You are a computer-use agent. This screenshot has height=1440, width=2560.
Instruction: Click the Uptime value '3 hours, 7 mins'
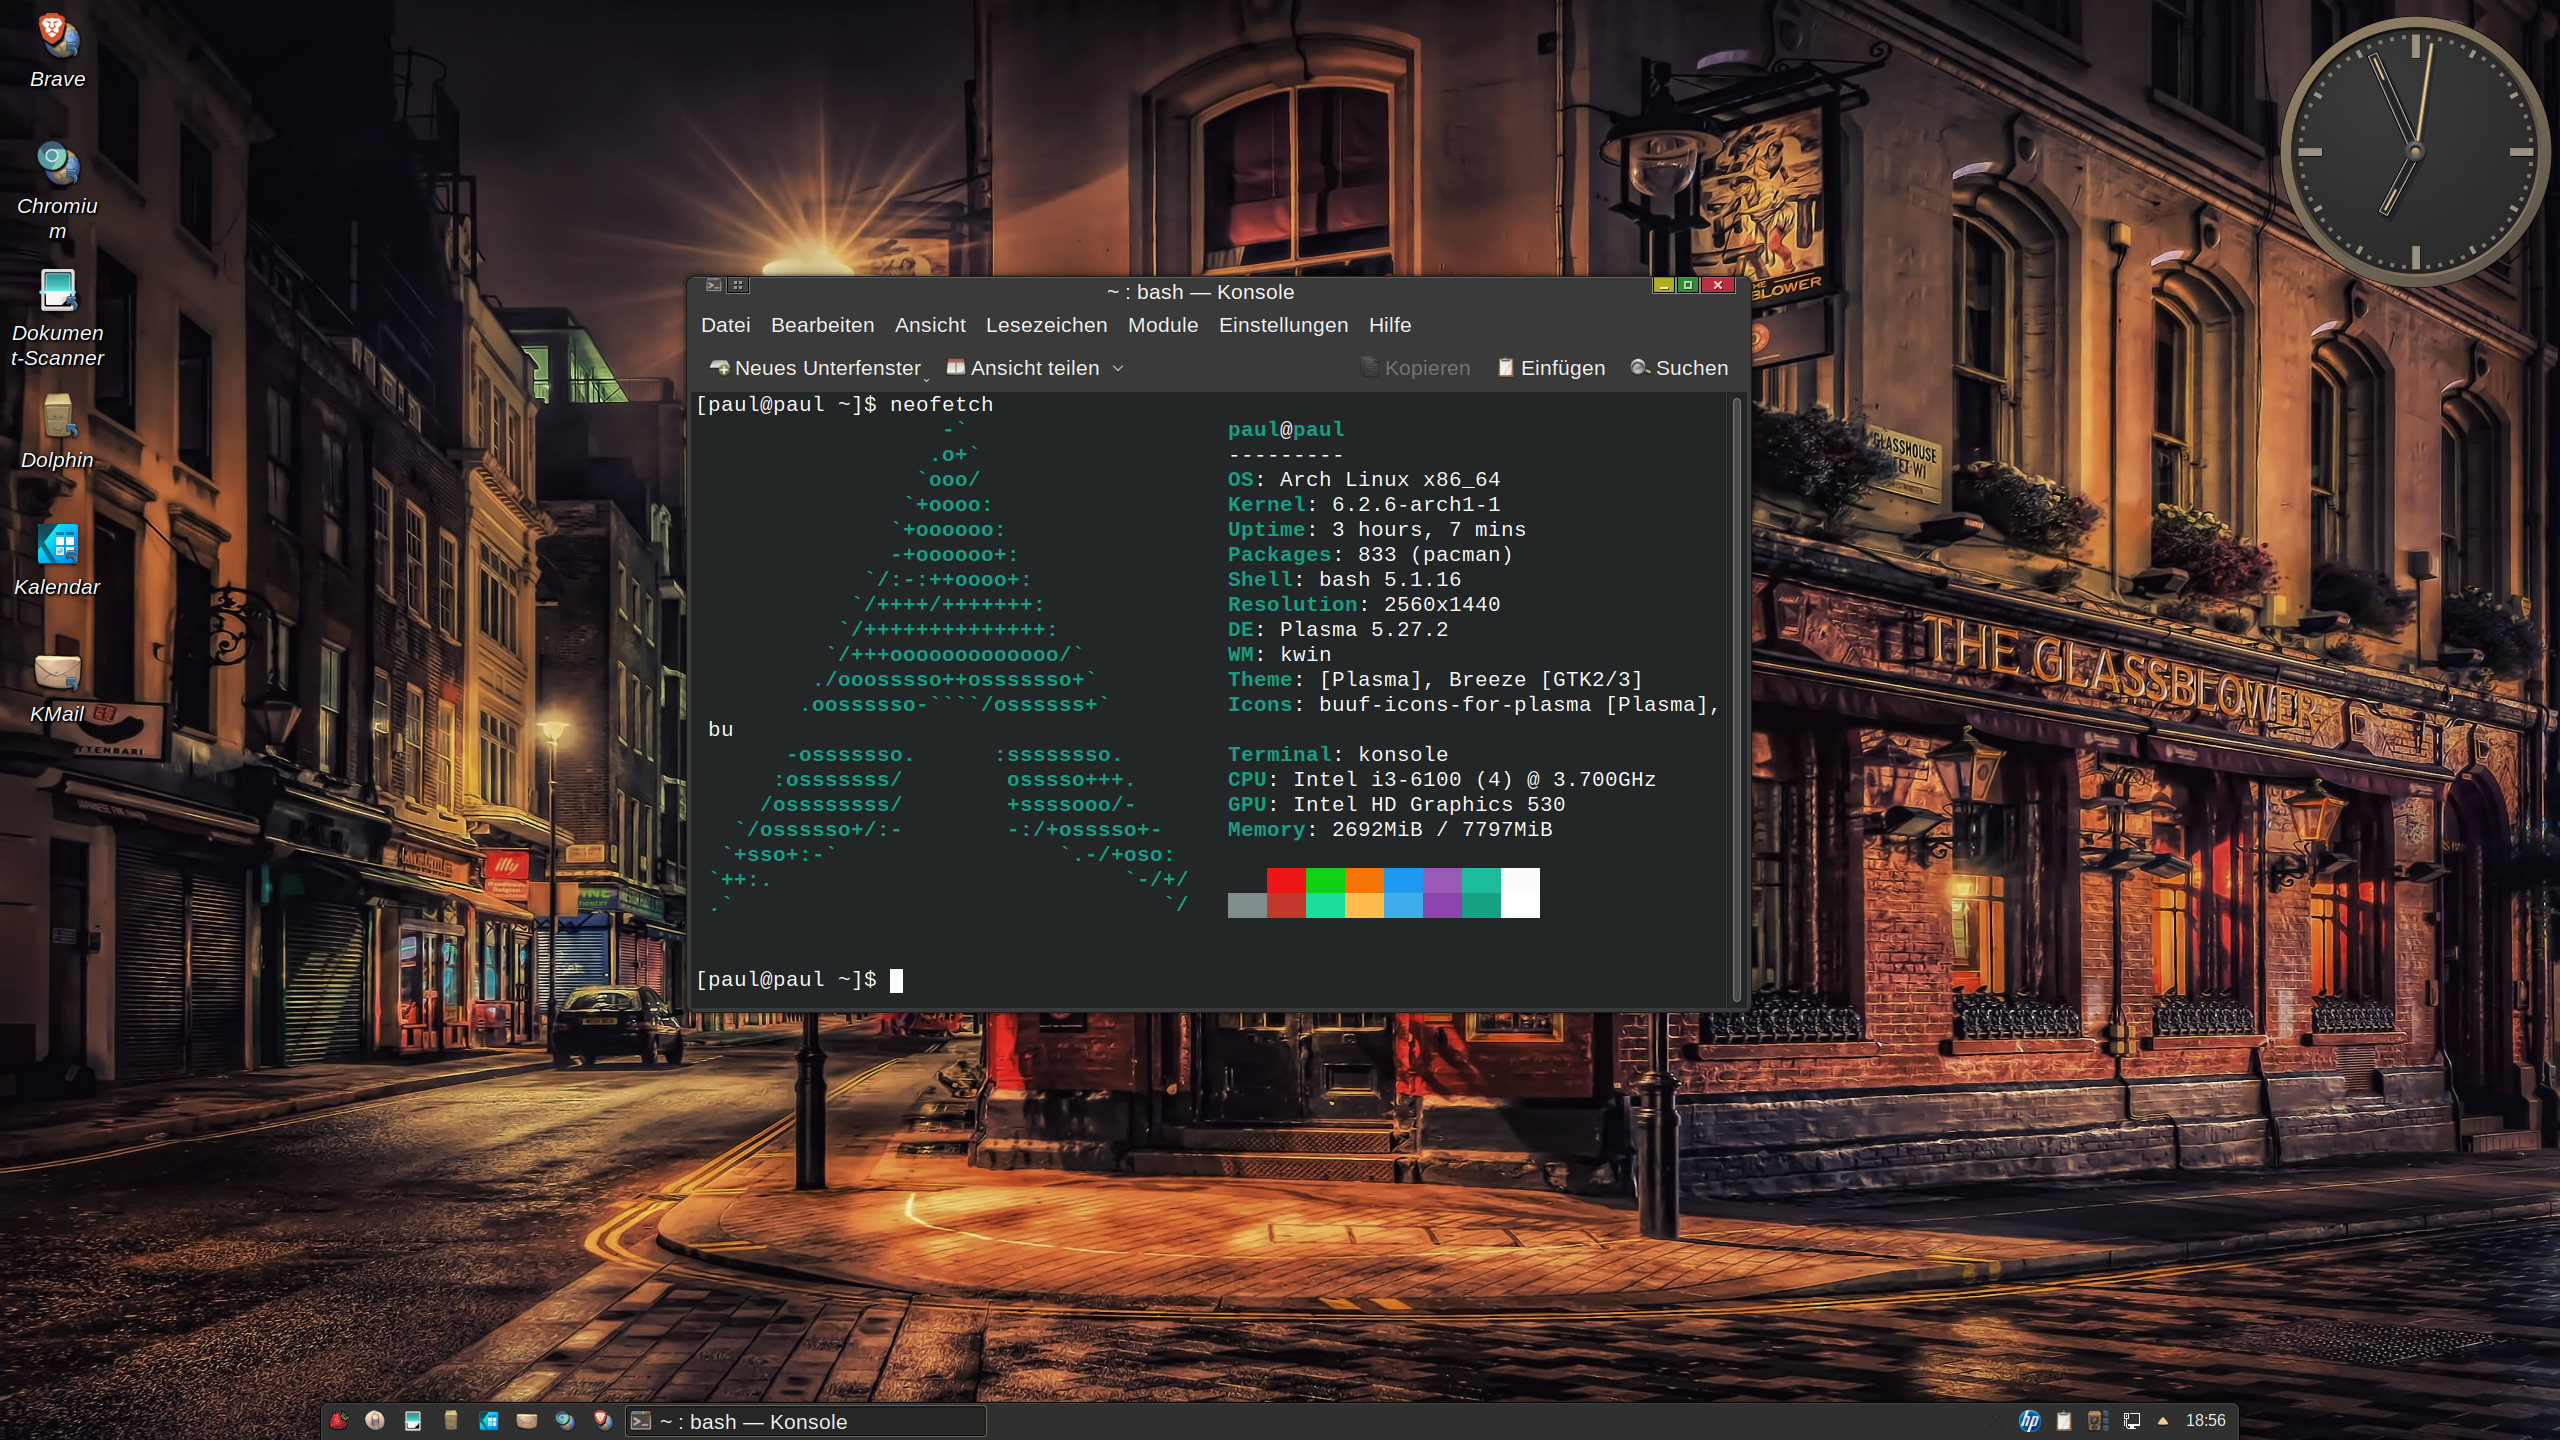(x=1429, y=530)
